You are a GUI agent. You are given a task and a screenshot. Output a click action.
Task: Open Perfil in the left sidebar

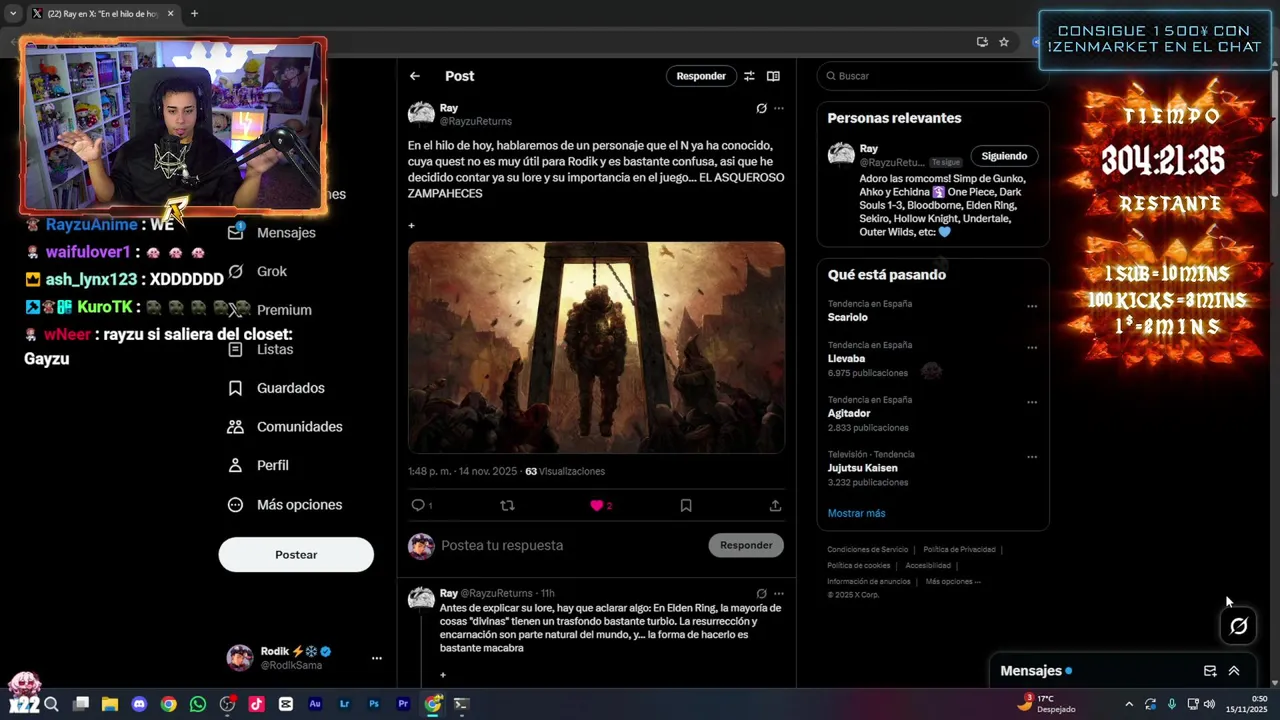tap(258, 466)
